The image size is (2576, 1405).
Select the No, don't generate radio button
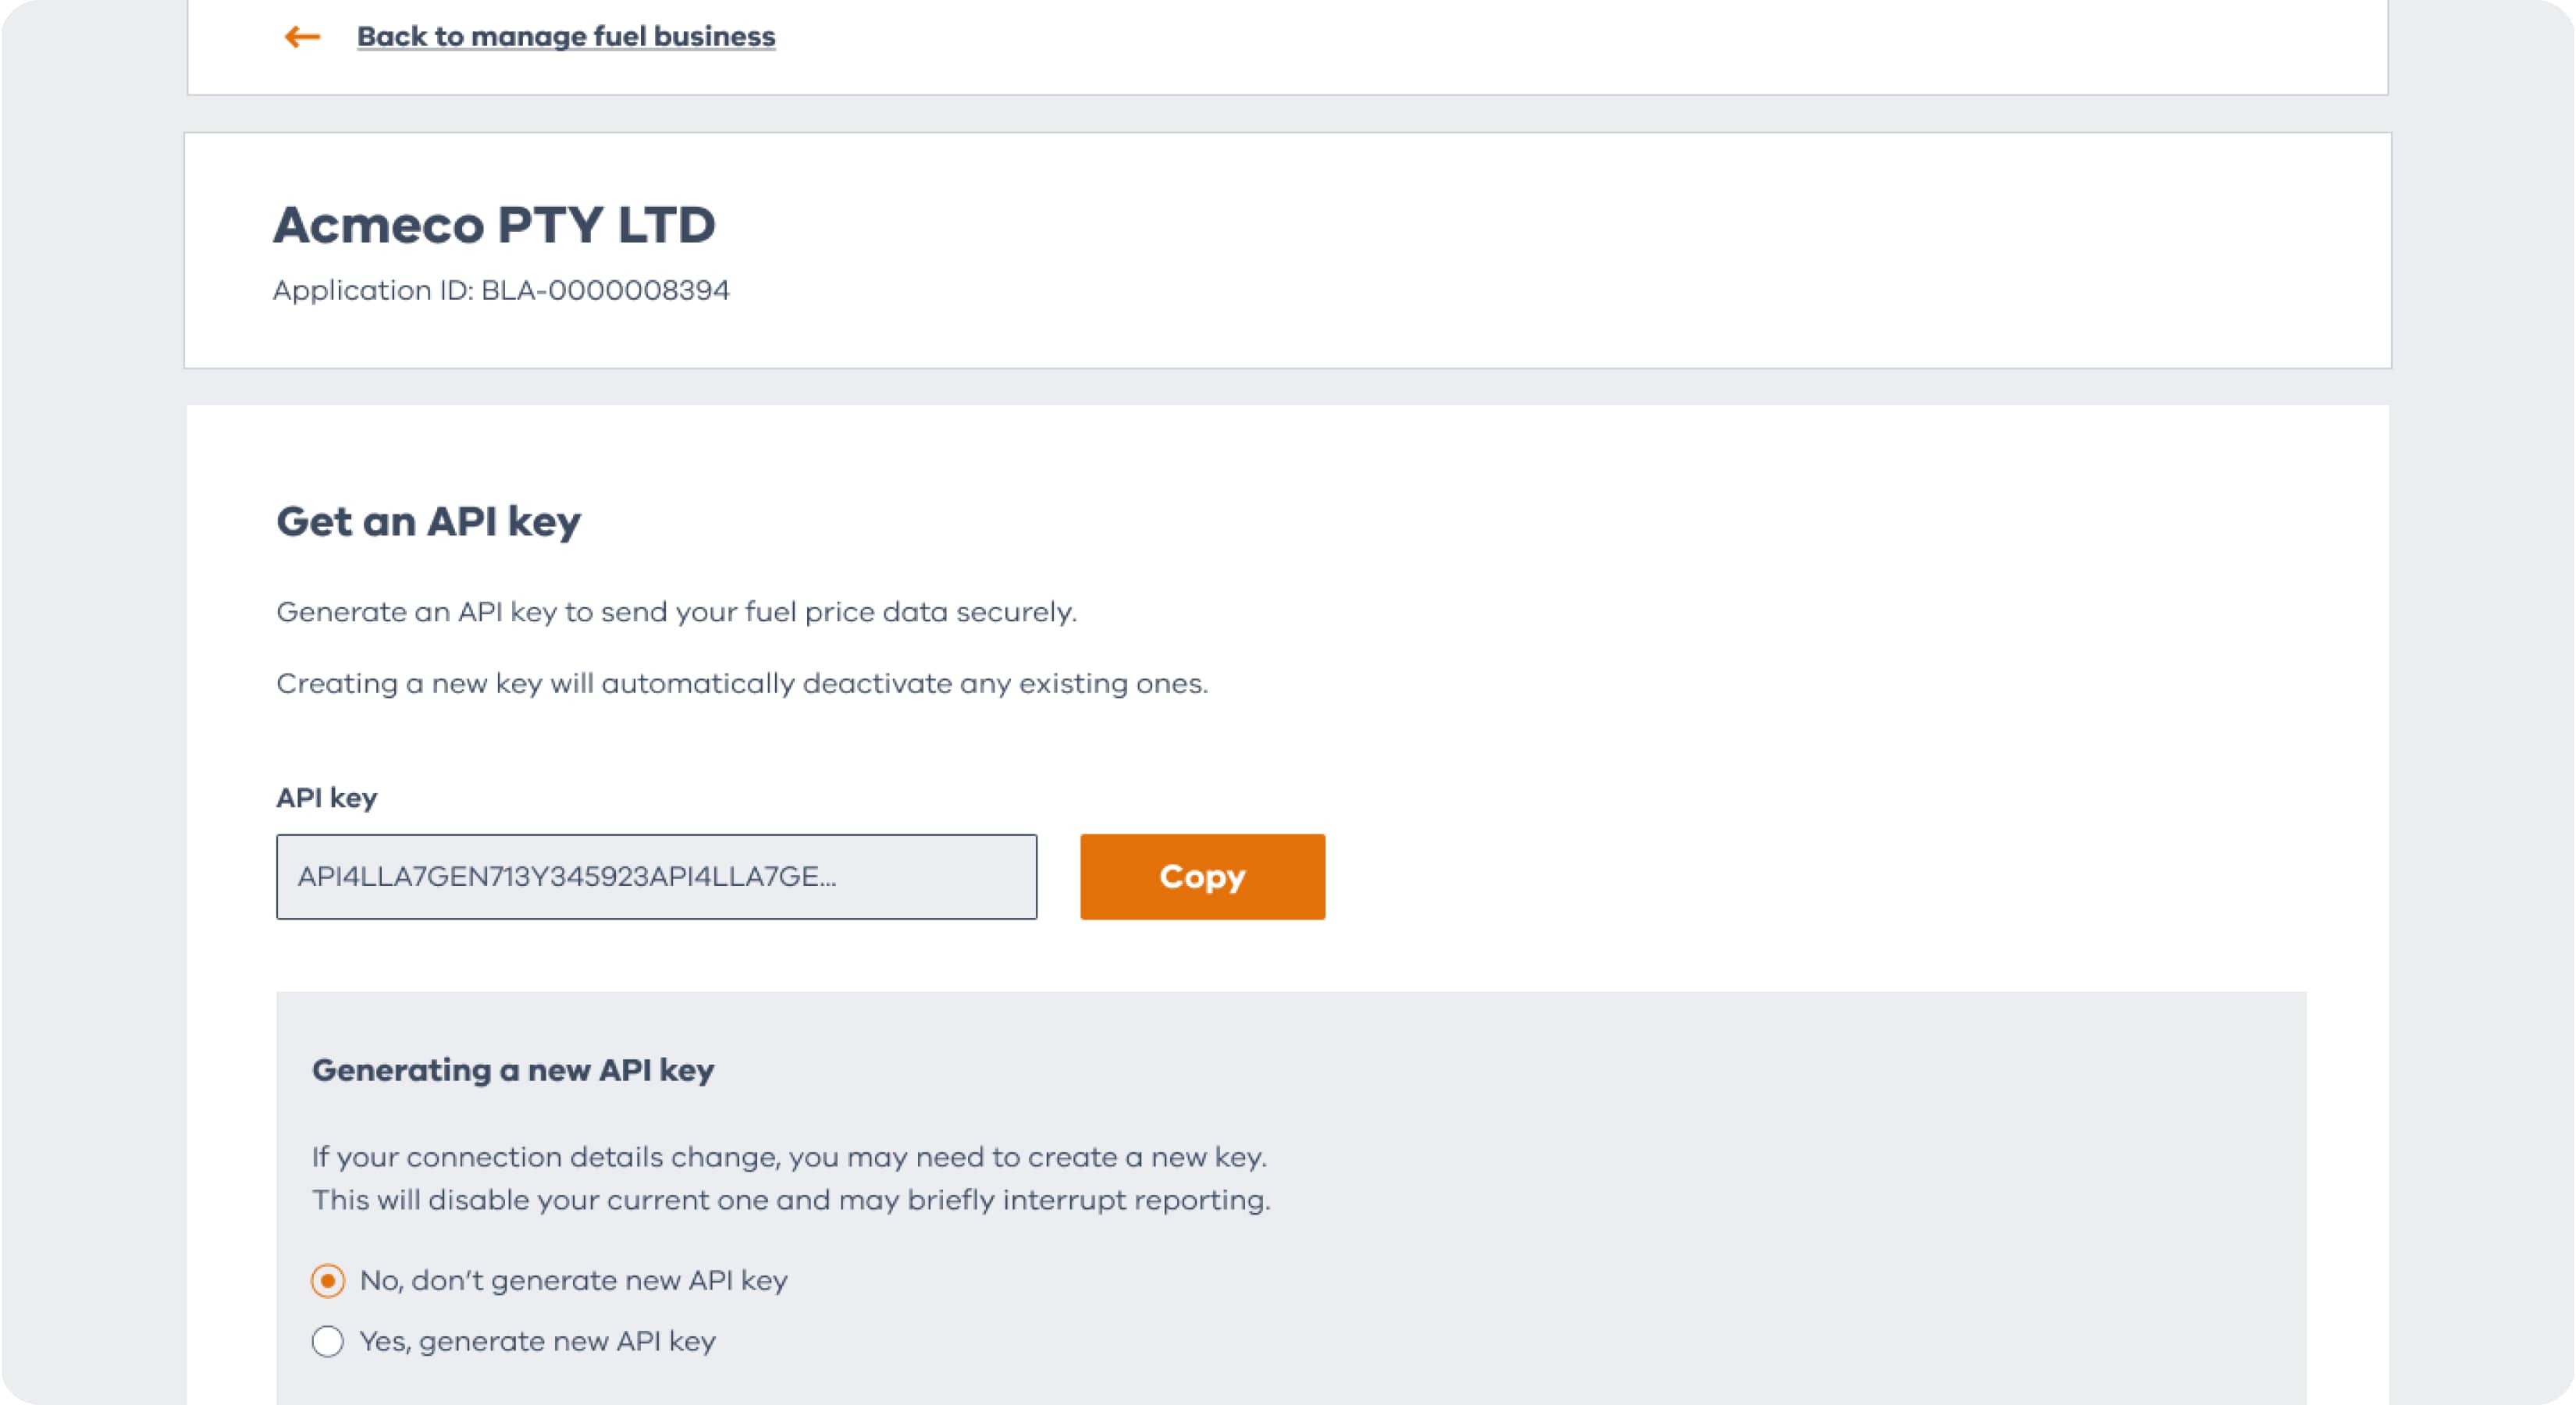coord(328,1281)
